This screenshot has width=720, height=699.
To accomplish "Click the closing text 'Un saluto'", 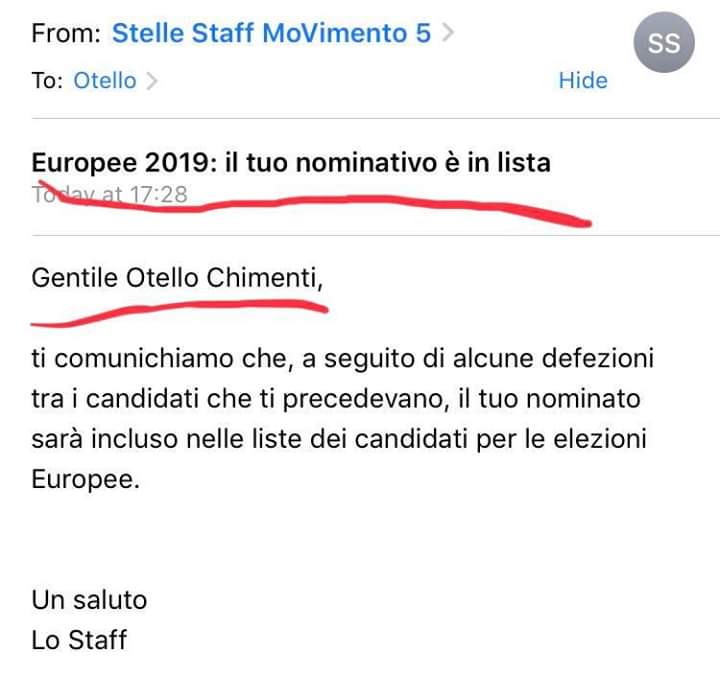I will click(89, 600).
